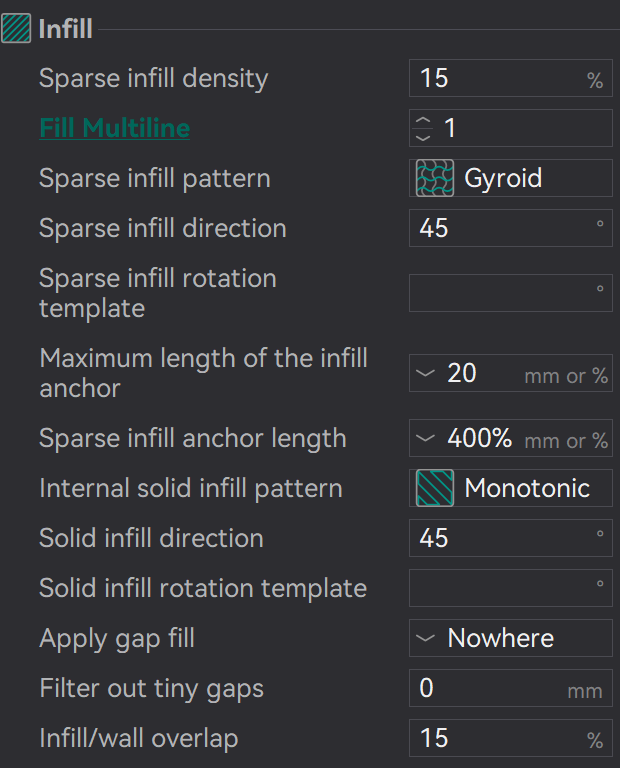Click the Solid infill direction field
The height and width of the screenshot is (768, 620).
click(x=495, y=538)
